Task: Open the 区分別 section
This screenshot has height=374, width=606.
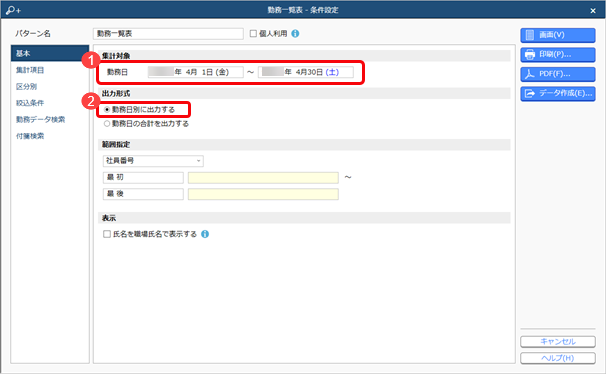Action: 26,87
